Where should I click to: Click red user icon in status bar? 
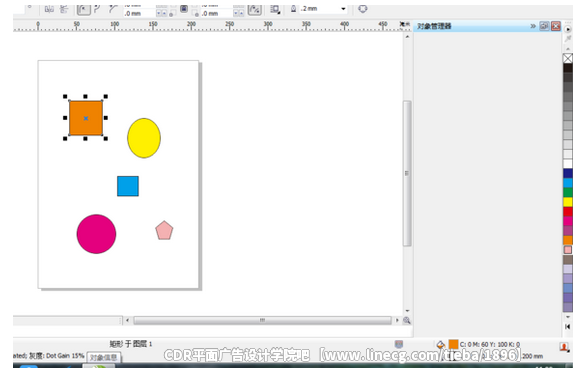pos(563,347)
